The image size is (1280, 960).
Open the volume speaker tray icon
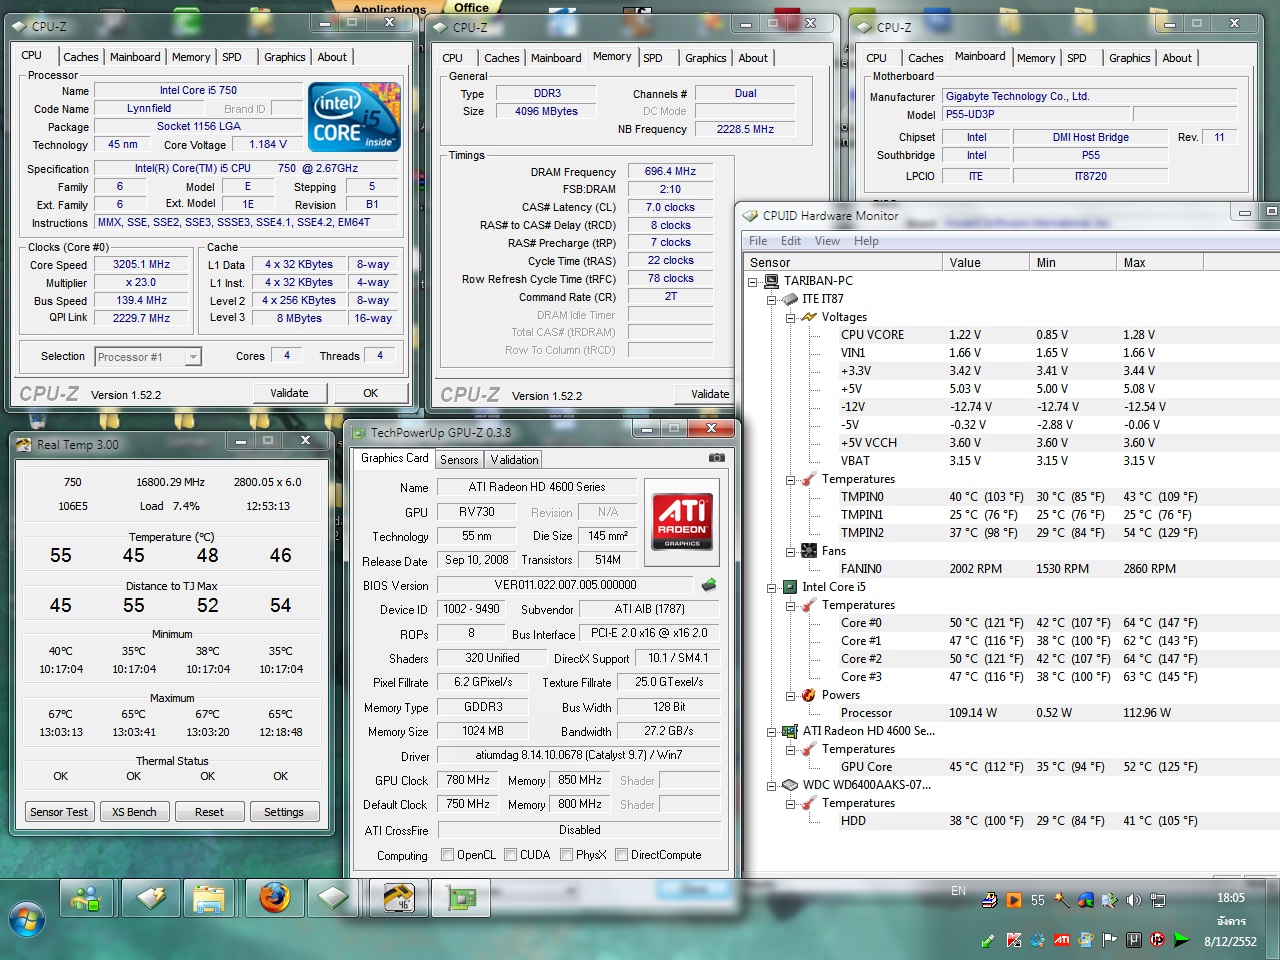pyautogui.click(x=1134, y=900)
